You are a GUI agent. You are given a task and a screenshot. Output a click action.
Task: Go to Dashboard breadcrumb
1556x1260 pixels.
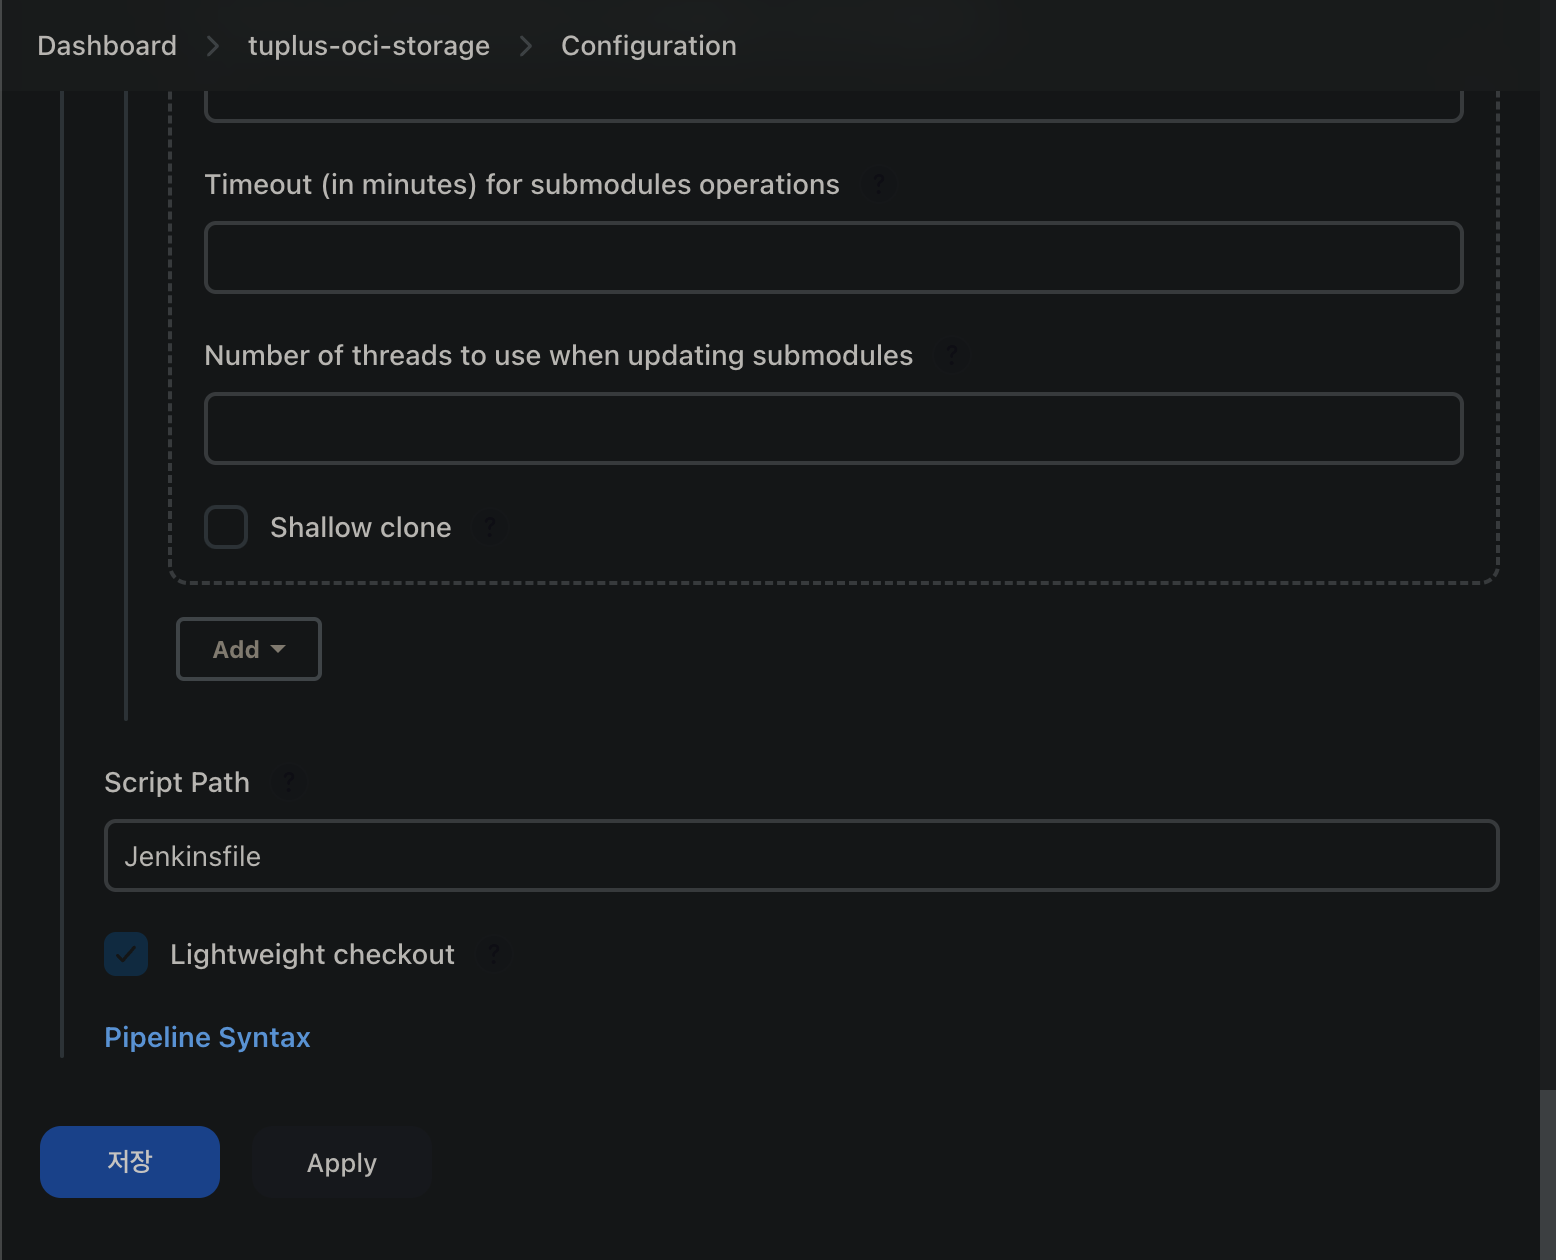[x=107, y=46]
